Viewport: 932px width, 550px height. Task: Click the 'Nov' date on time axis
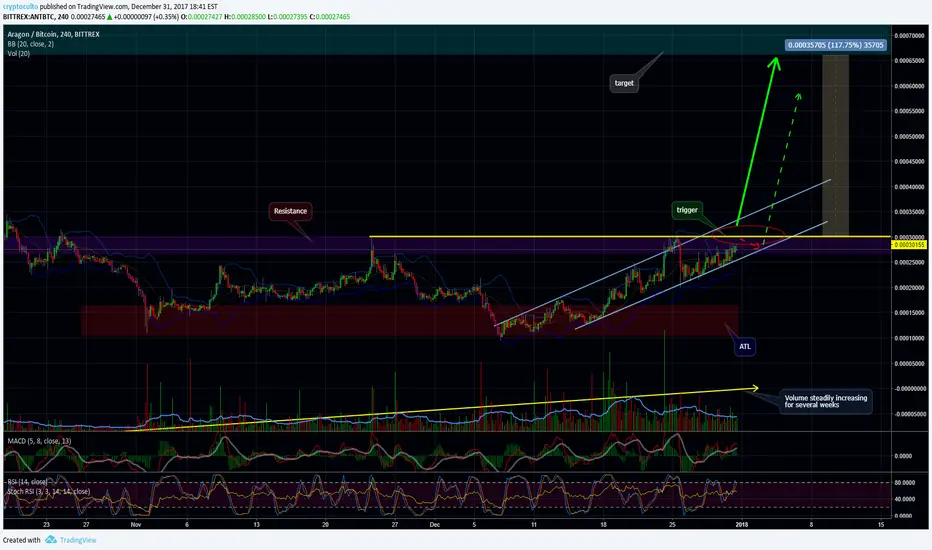136,524
